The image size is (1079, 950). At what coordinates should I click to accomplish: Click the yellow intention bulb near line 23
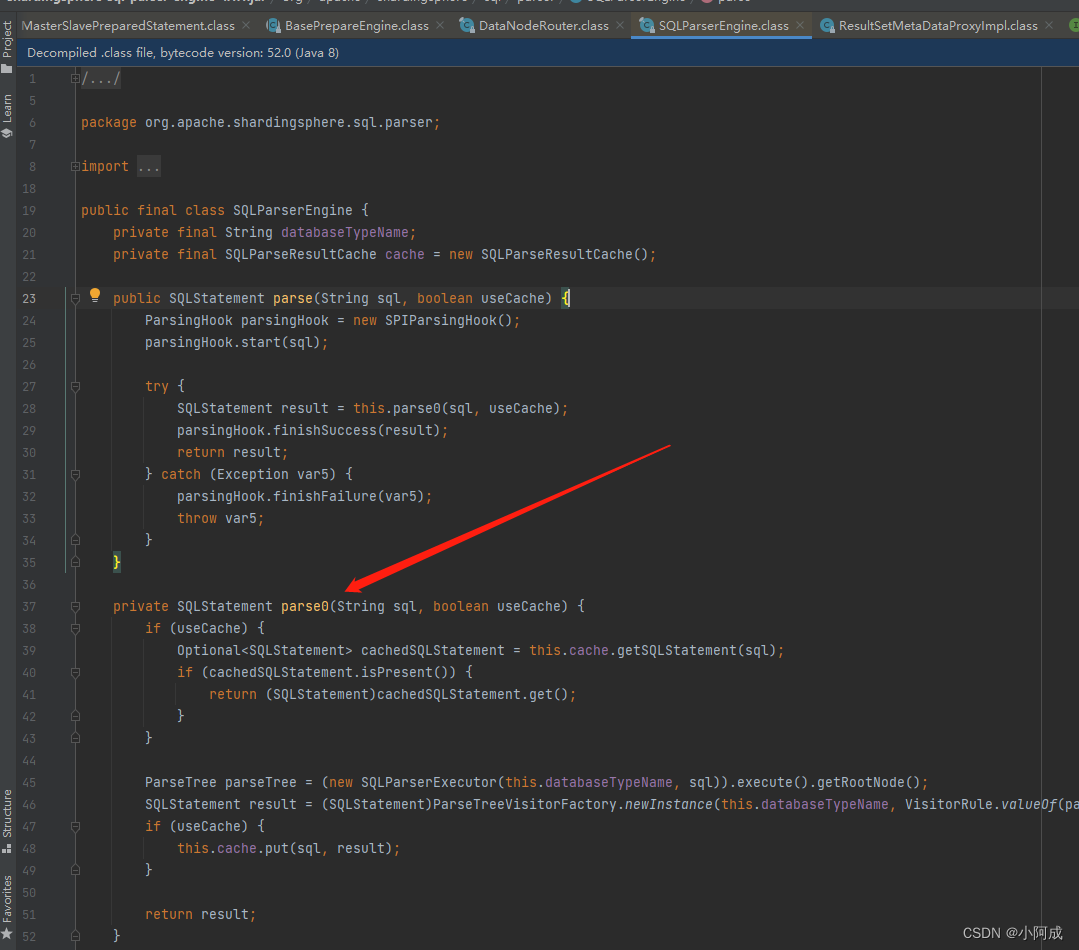tap(94, 294)
